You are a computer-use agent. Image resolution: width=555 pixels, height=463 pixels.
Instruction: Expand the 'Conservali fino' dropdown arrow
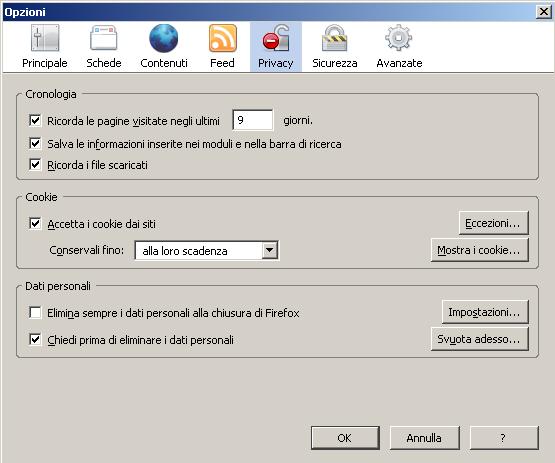[270, 250]
